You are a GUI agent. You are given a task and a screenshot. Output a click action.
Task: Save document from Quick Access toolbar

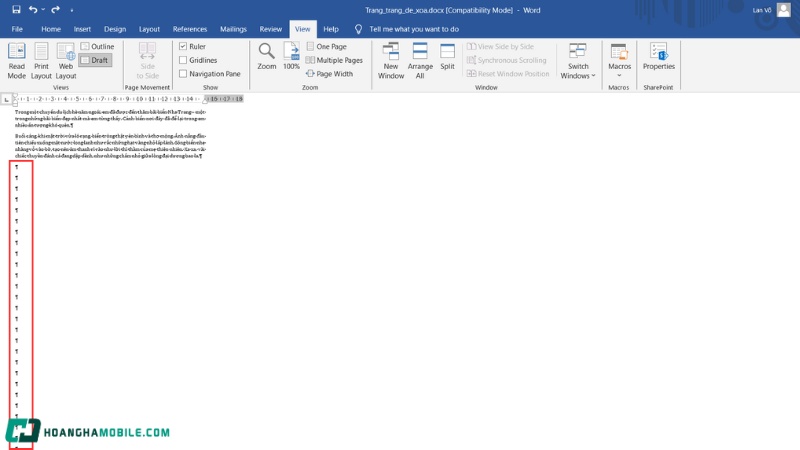[16, 9]
